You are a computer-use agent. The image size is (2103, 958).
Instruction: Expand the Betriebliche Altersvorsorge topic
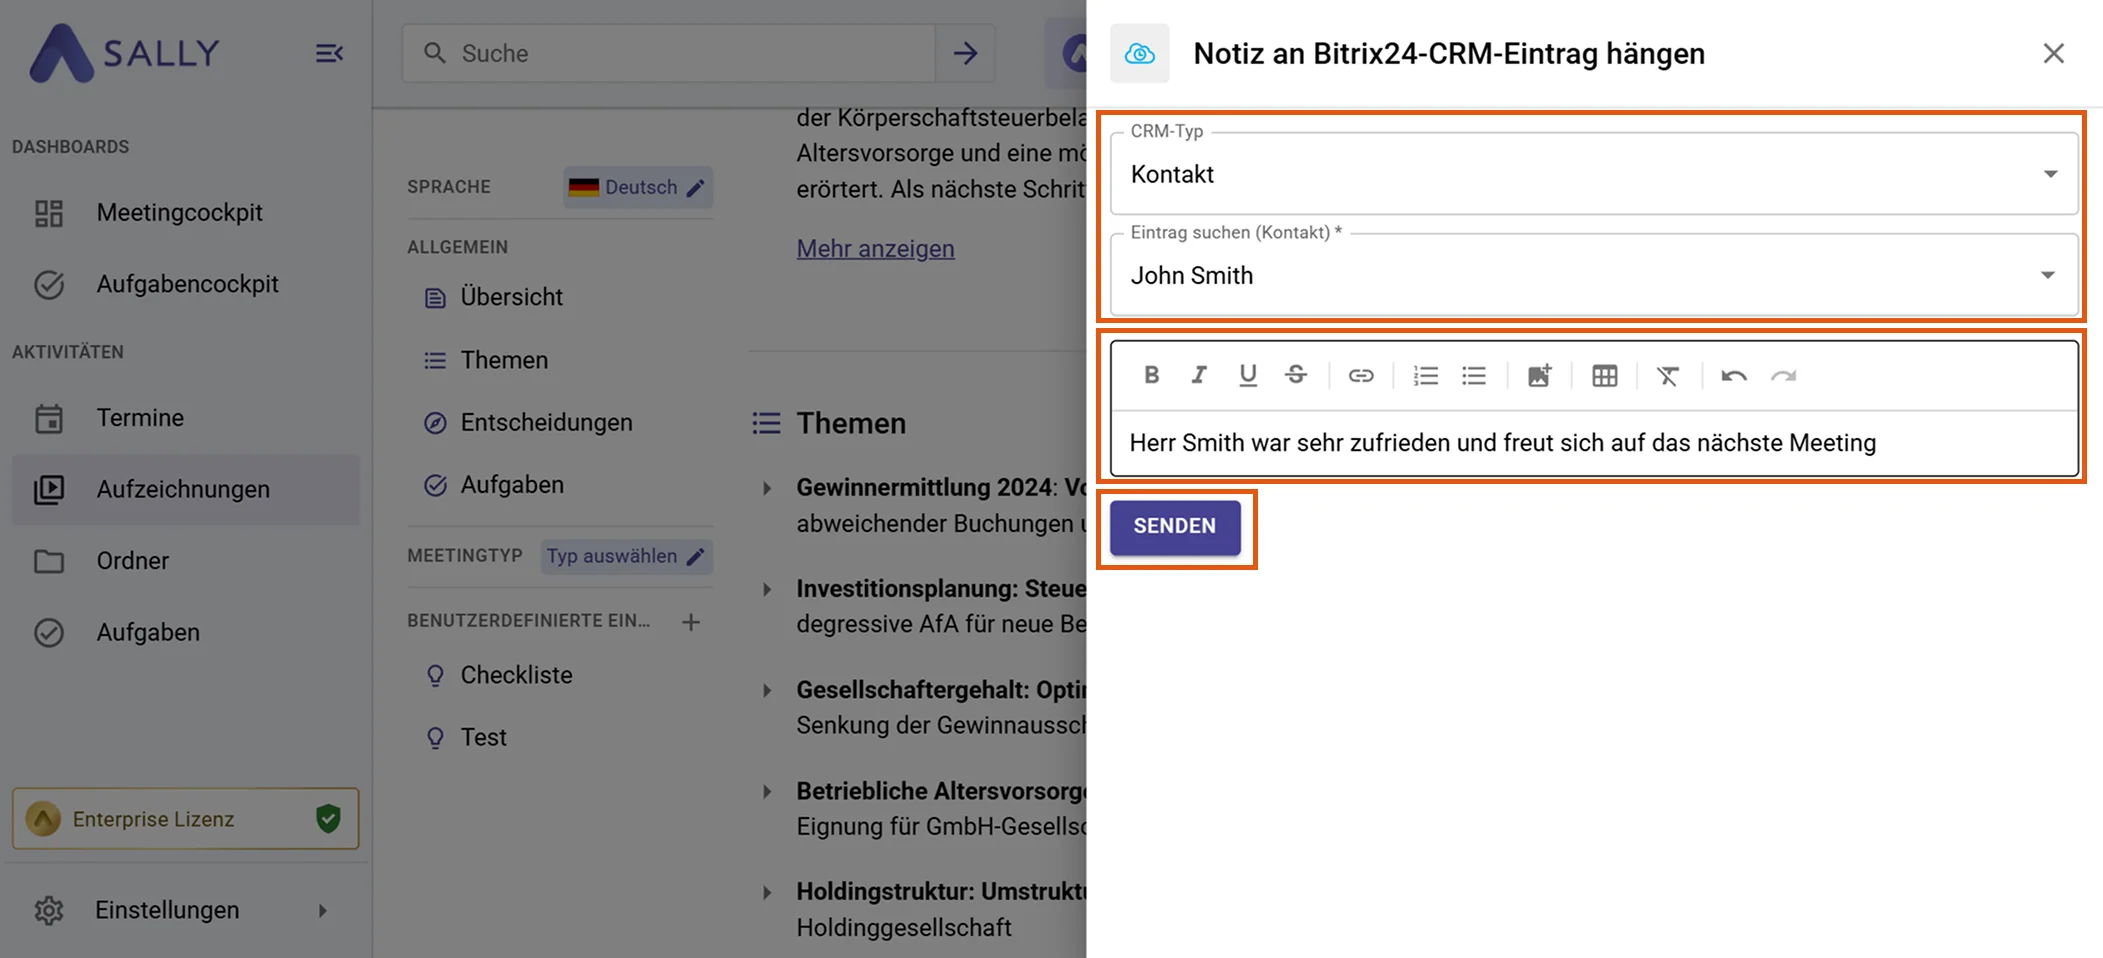[767, 791]
